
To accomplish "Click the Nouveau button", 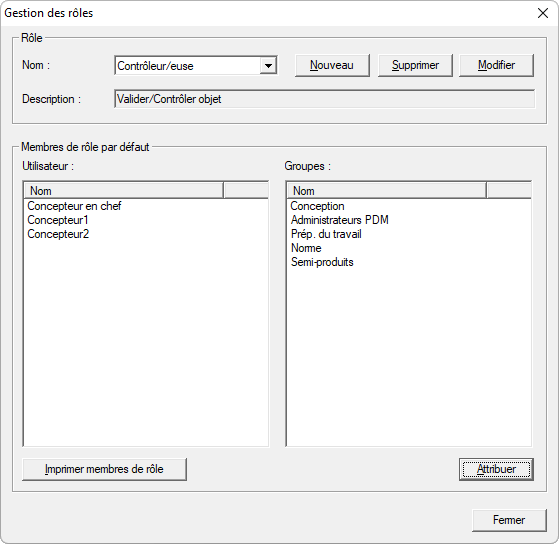I will point(332,65).
